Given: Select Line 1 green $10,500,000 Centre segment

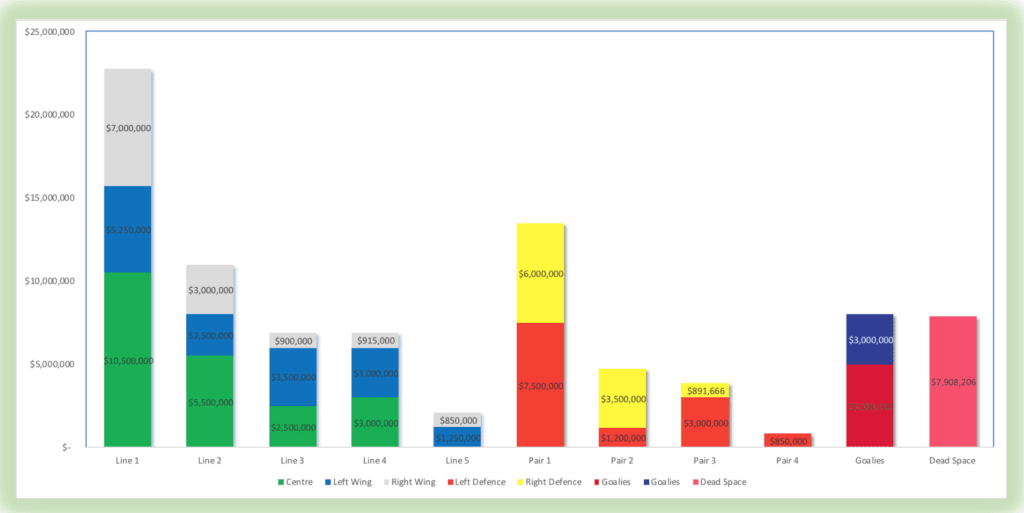Looking at the screenshot, I should (127, 360).
